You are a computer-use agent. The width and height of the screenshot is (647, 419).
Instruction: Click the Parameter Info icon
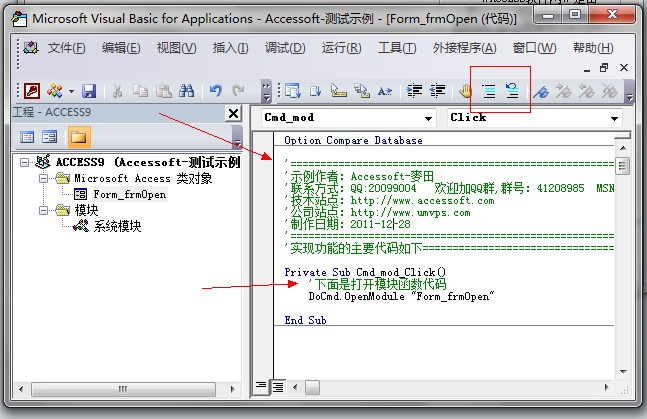tap(362, 91)
